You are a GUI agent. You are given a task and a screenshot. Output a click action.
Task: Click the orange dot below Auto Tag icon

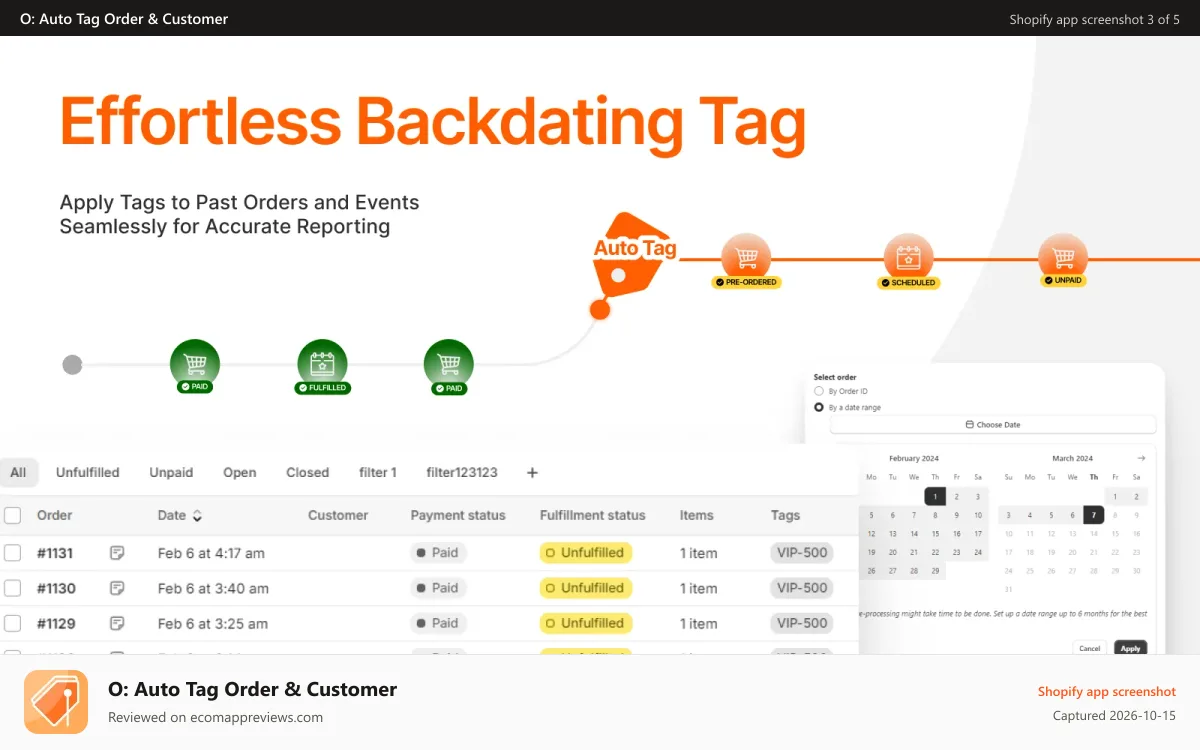600,309
